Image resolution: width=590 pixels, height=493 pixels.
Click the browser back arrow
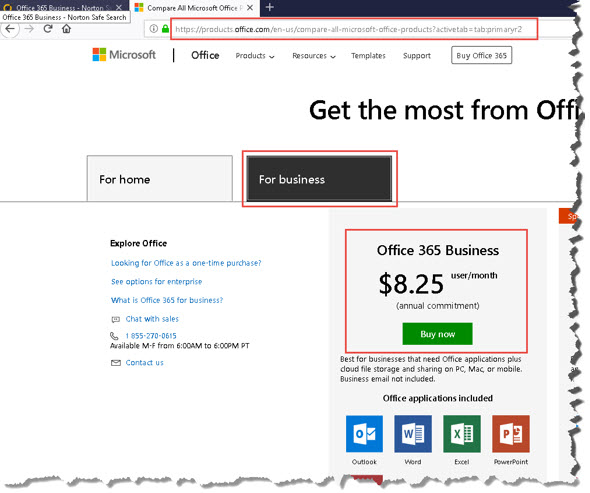(x=10, y=29)
